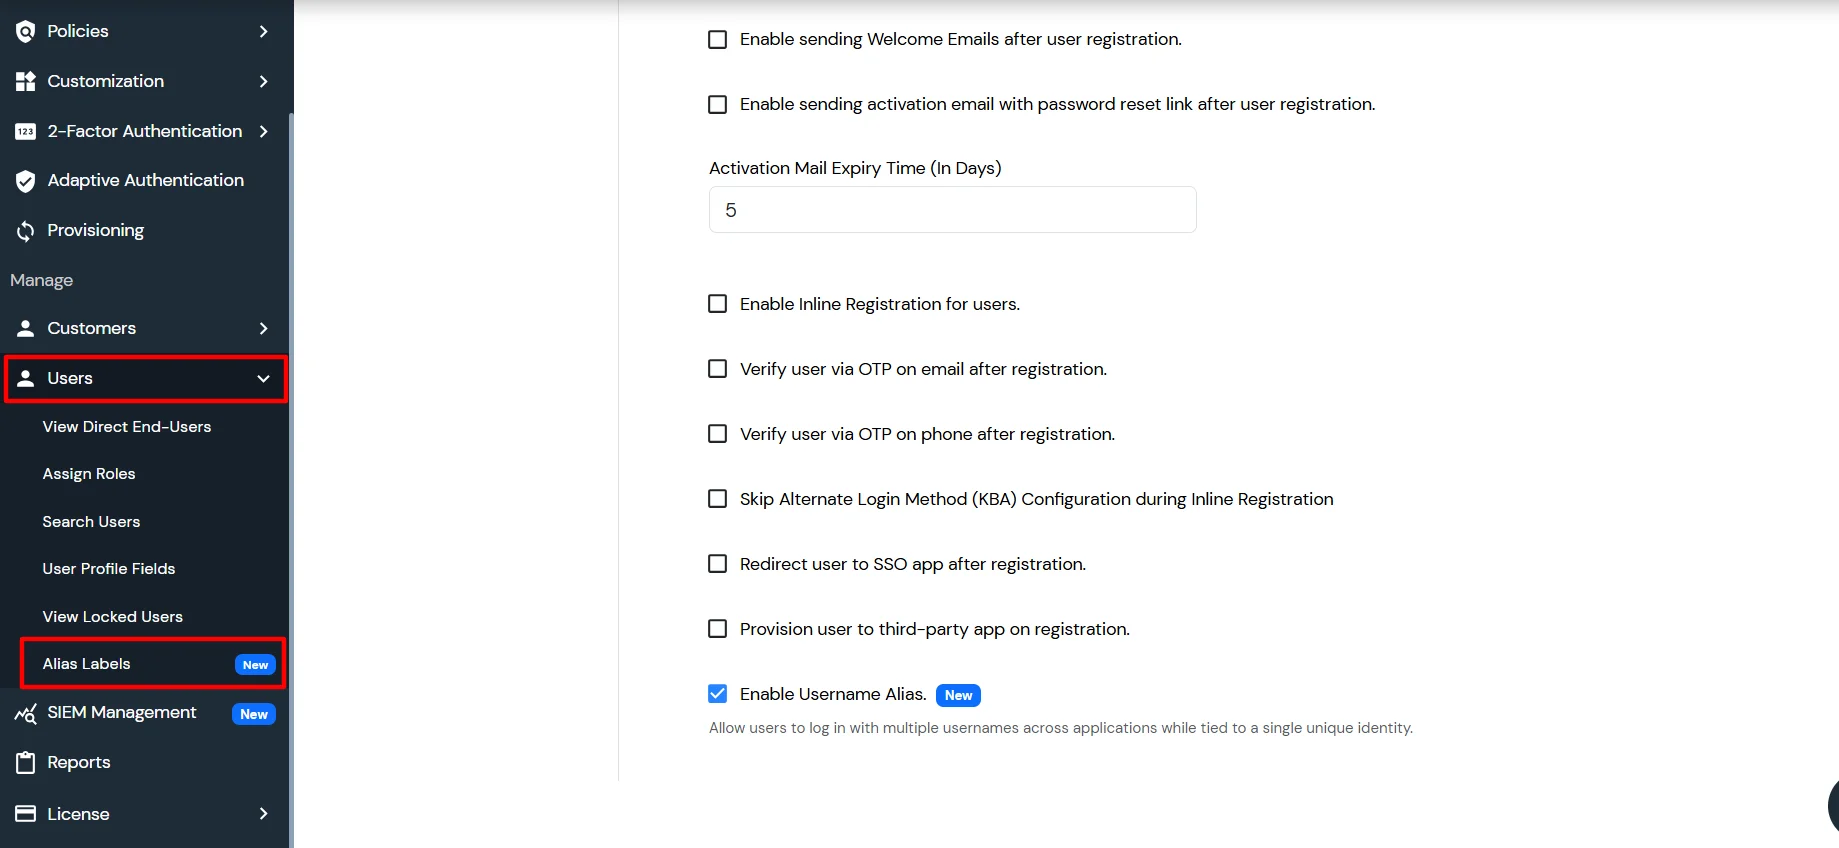Click the Customers person icon
The height and width of the screenshot is (848, 1839).
click(x=25, y=328)
